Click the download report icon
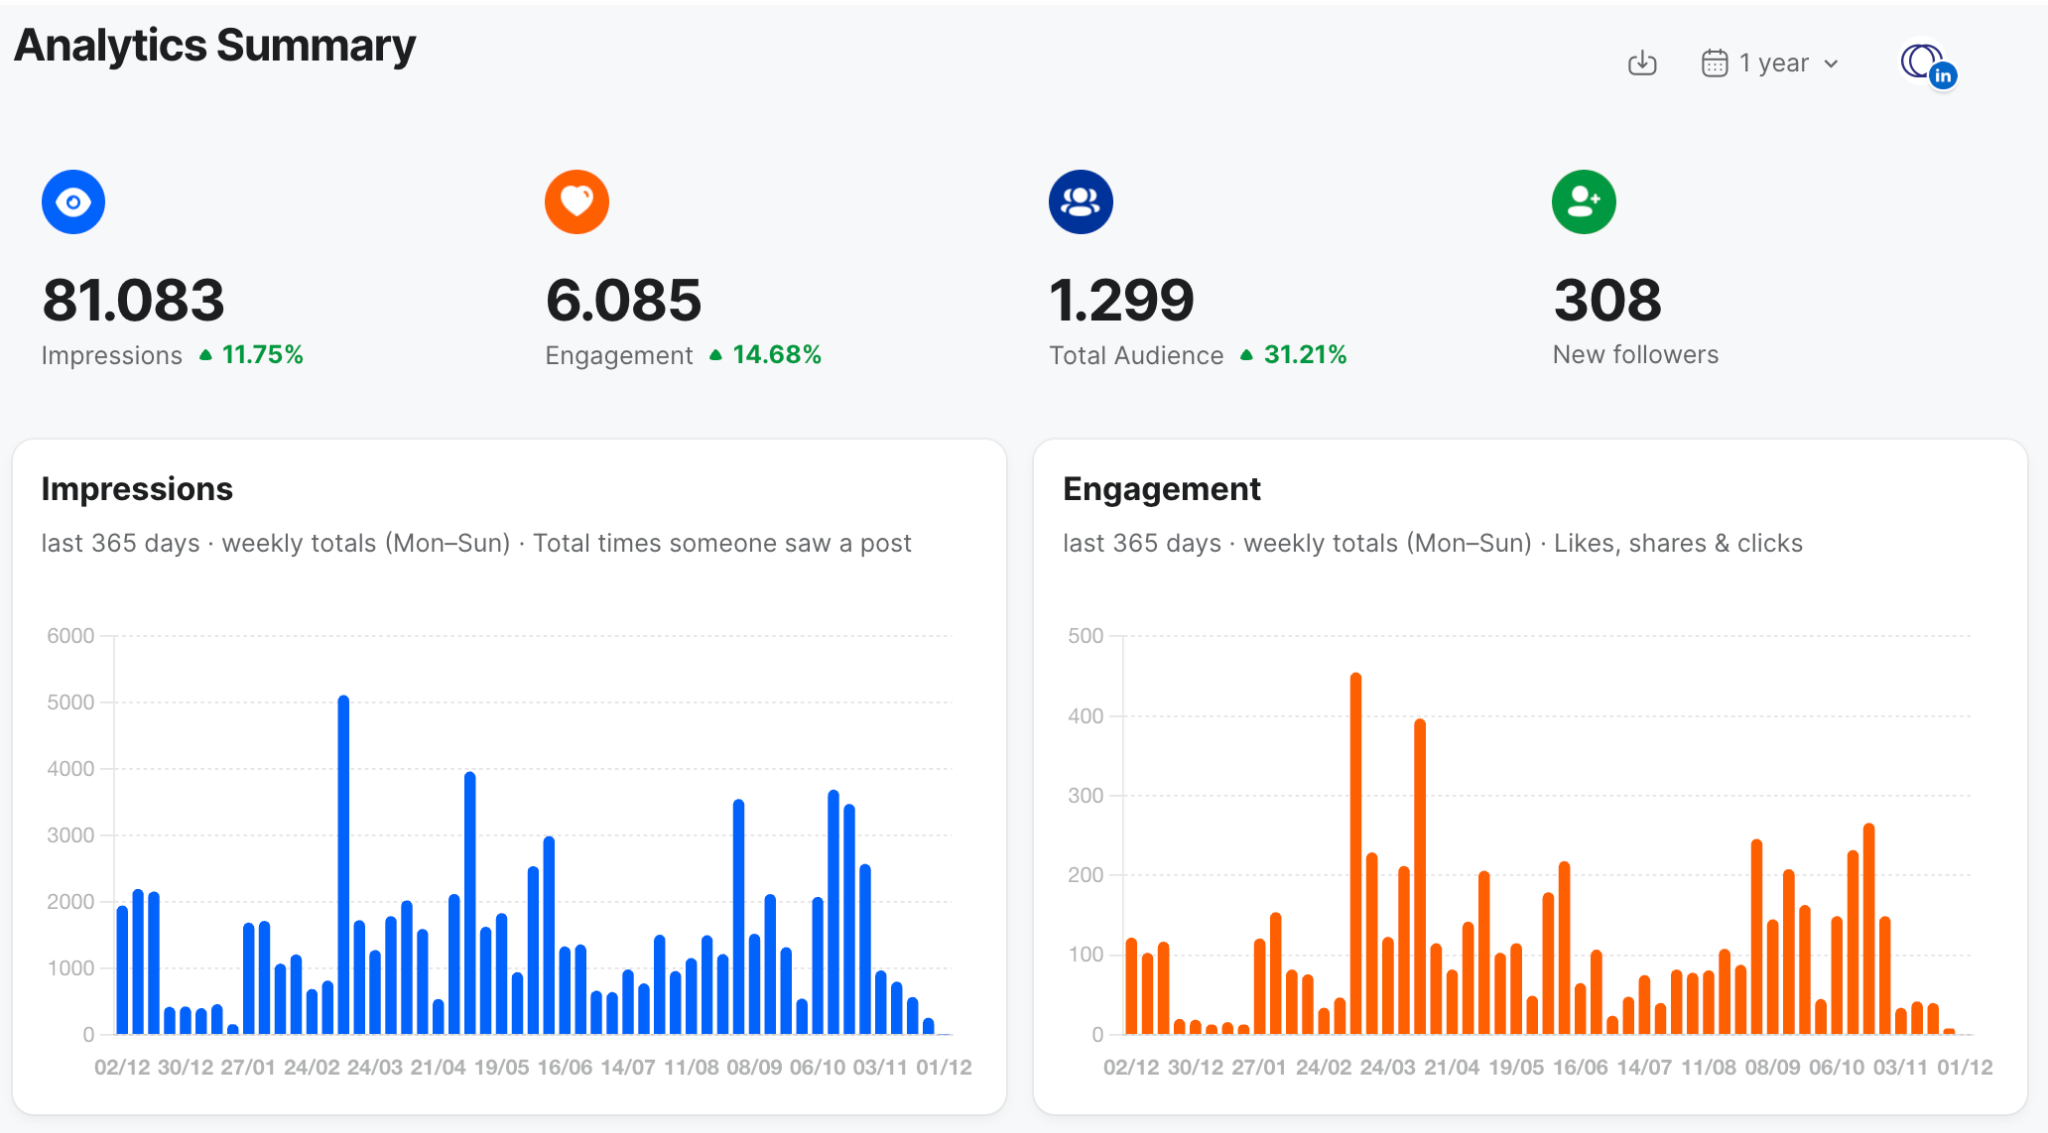The width and height of the screenshot is (2048, 1133). click(x=1642, y=64)
